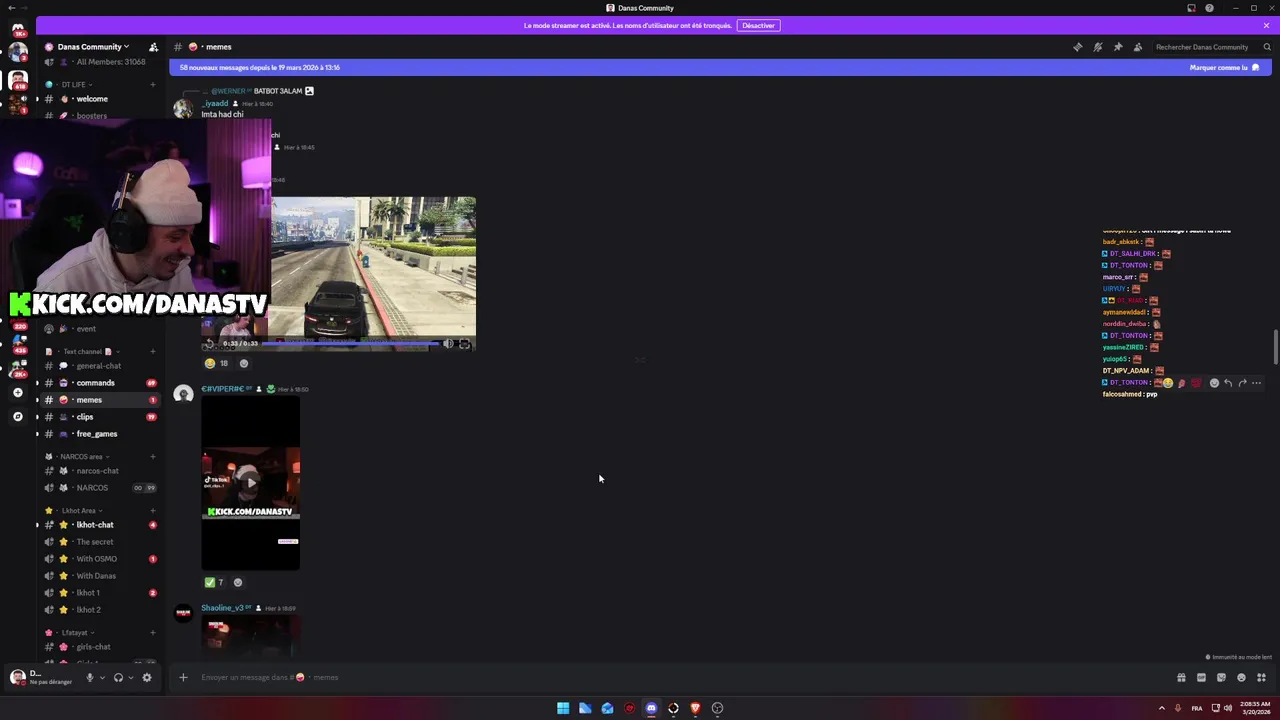The width and height of the screenshot is (1280, 720).
Task: Open the general-chat channel
Action: [x=99, y=366]
